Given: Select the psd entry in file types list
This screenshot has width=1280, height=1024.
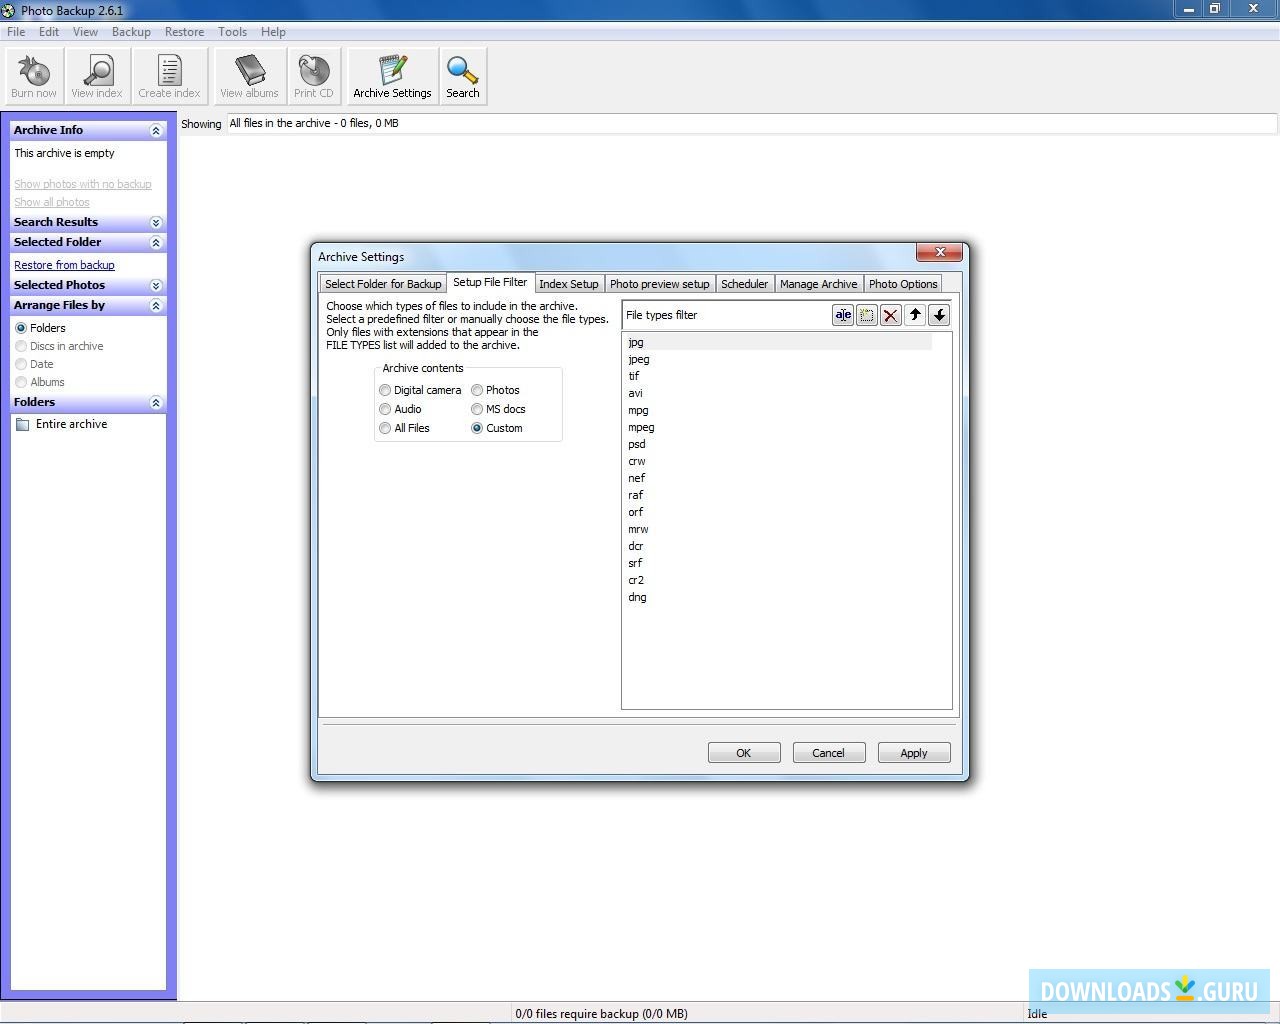Looking at the screenshot, I should (x=637, y=444).
